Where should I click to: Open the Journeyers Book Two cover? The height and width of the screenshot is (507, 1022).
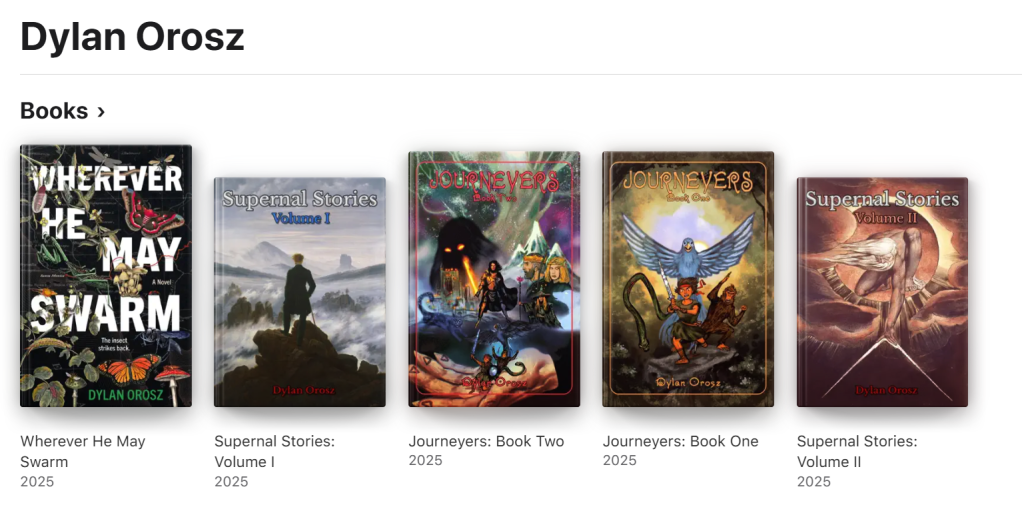click(x=494, y=279)
